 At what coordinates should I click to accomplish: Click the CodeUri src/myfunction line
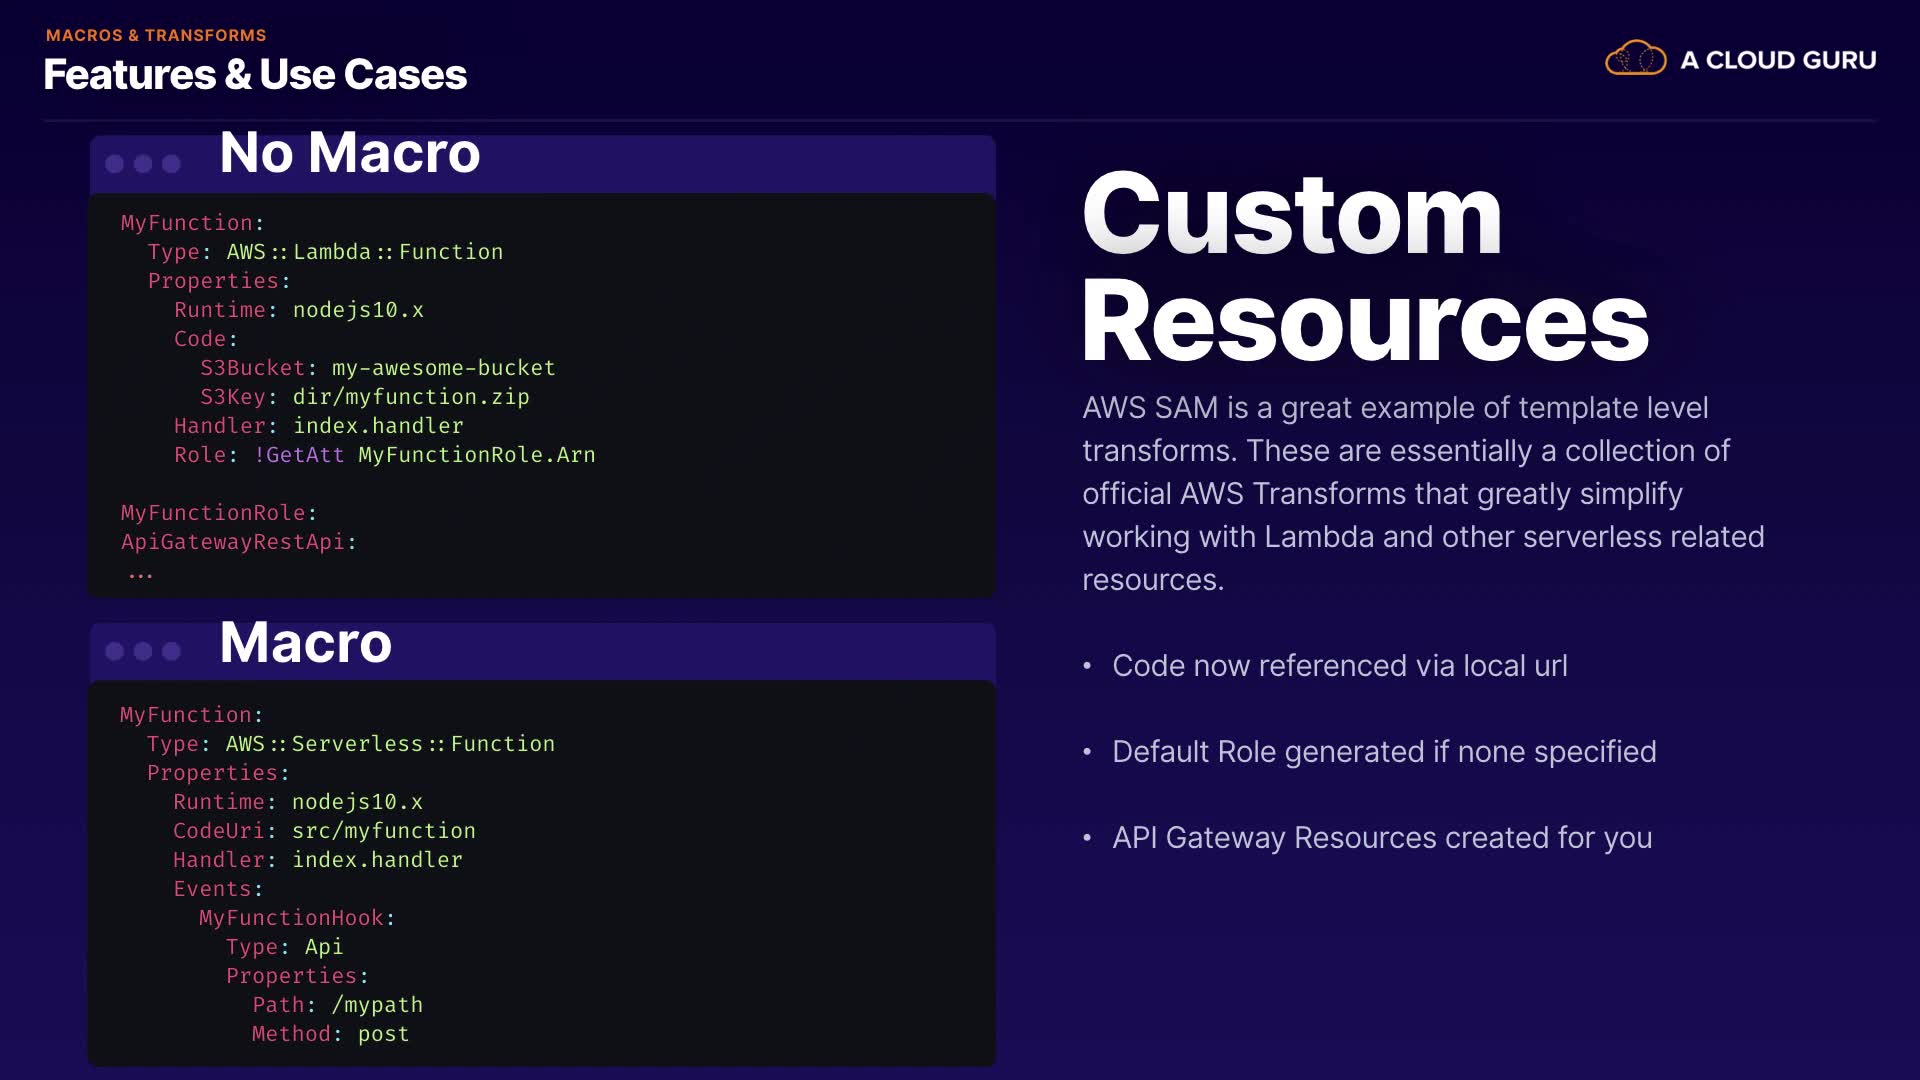(324, 831)
